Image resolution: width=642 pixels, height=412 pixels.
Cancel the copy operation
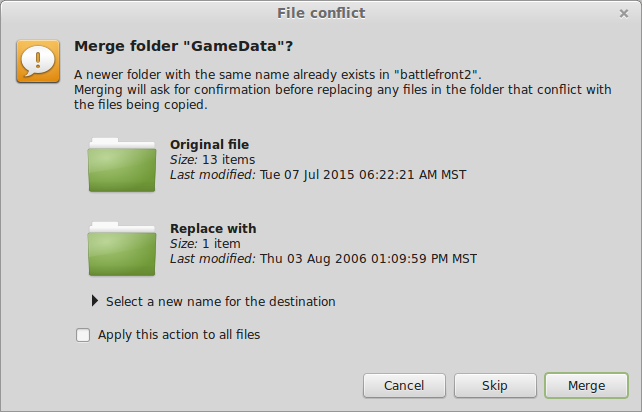pos(404,385)
